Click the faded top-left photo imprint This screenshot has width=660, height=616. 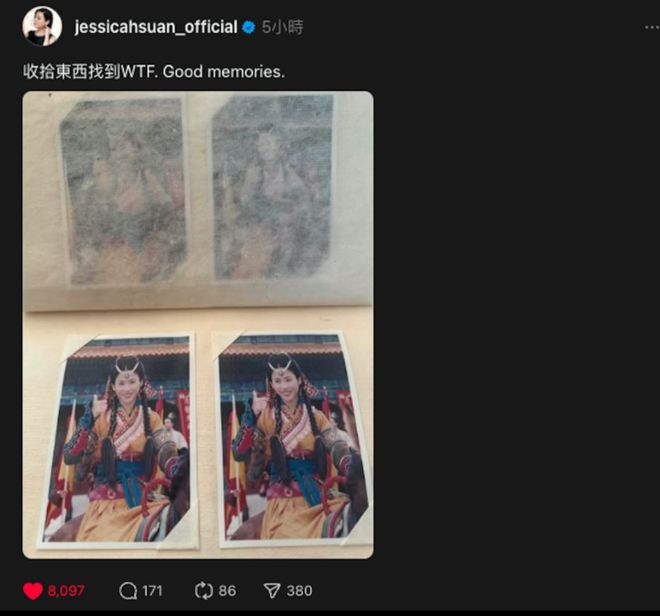124,191
